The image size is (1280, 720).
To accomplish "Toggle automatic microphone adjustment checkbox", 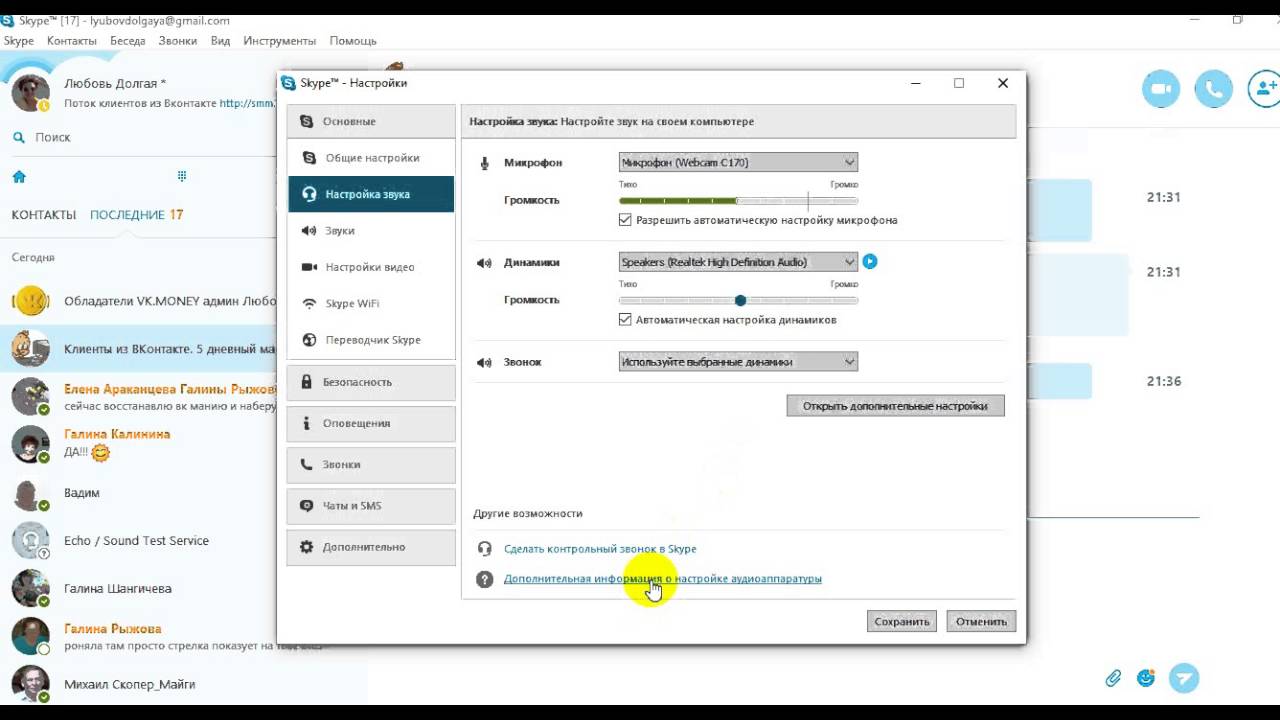I will click(625, 220).
